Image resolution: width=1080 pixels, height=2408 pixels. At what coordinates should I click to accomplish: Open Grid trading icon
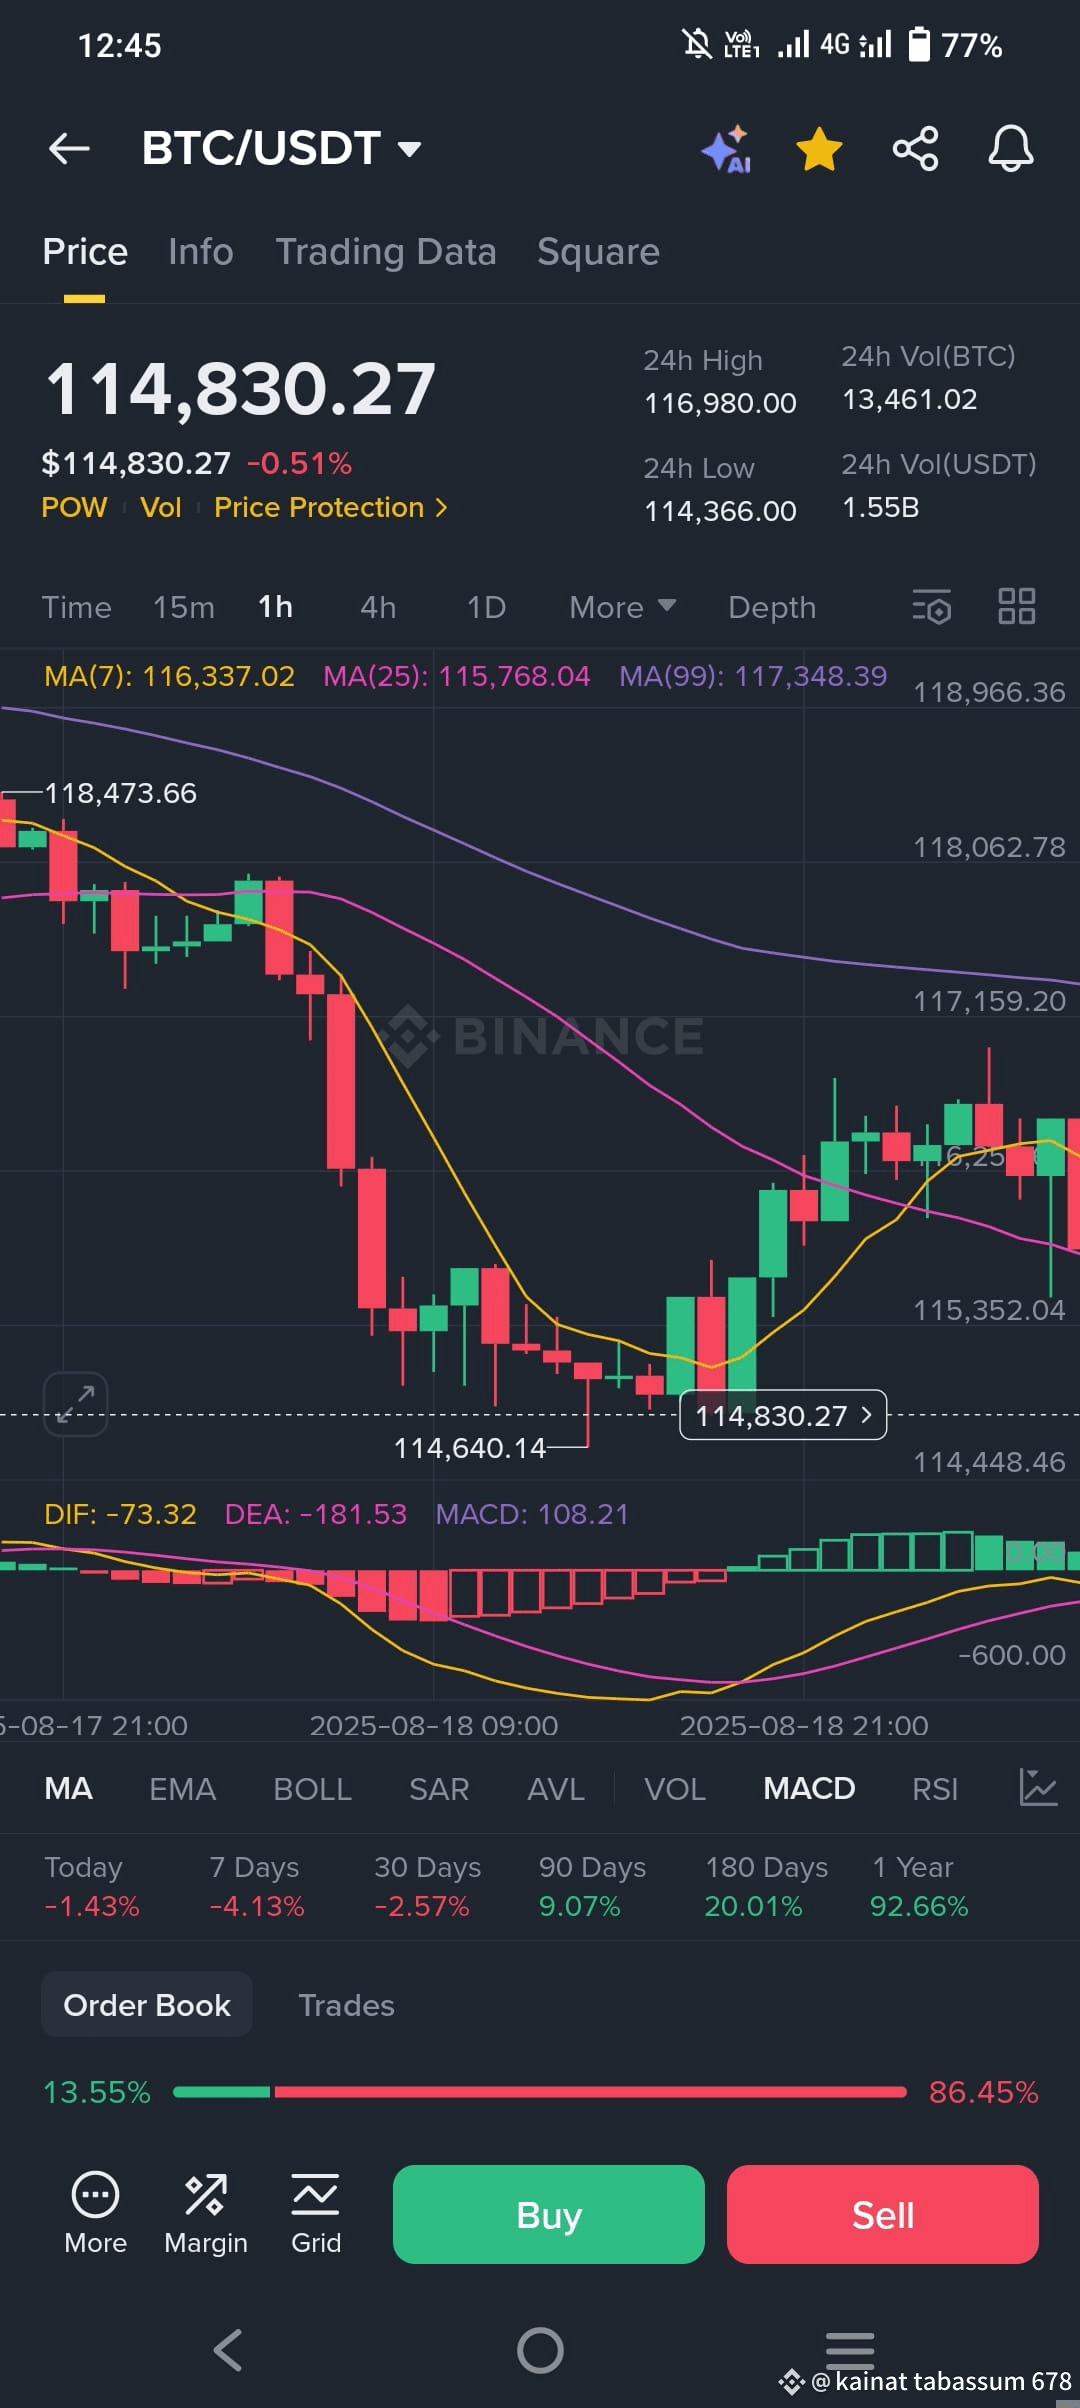coord(316,2214)
